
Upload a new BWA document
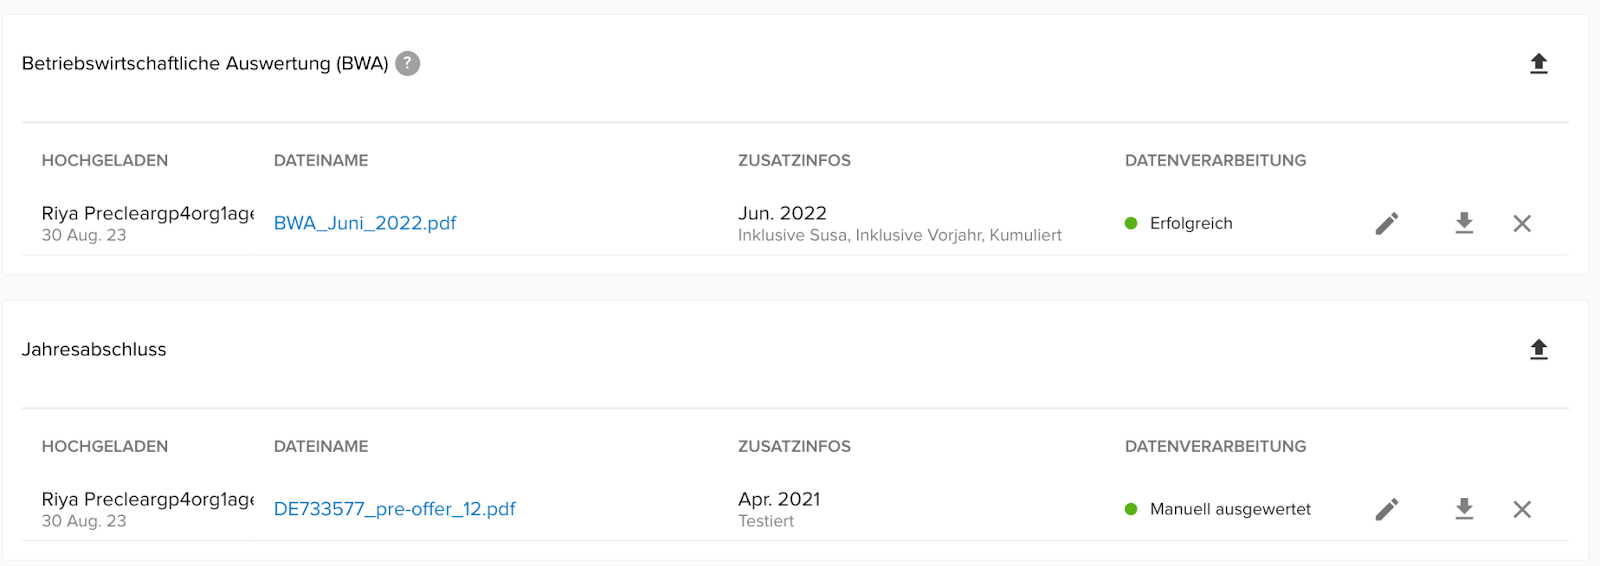1539,64
